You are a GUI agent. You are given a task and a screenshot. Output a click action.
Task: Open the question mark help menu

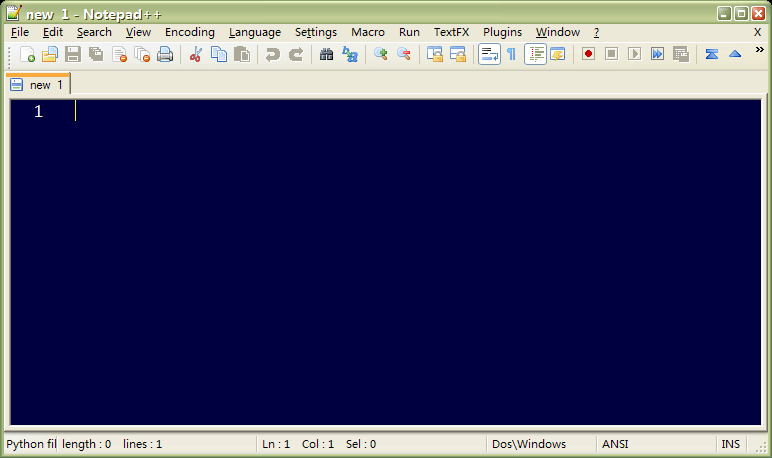point(596,32)
